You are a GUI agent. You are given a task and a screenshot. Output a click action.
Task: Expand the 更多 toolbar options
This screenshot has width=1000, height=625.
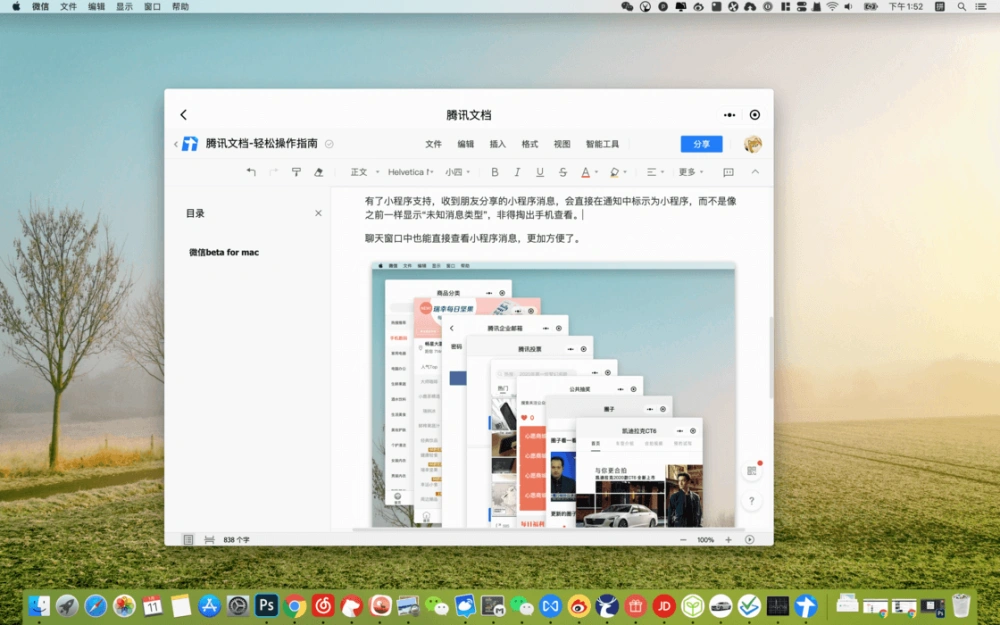pyautogui.click(x=691, y=172)
